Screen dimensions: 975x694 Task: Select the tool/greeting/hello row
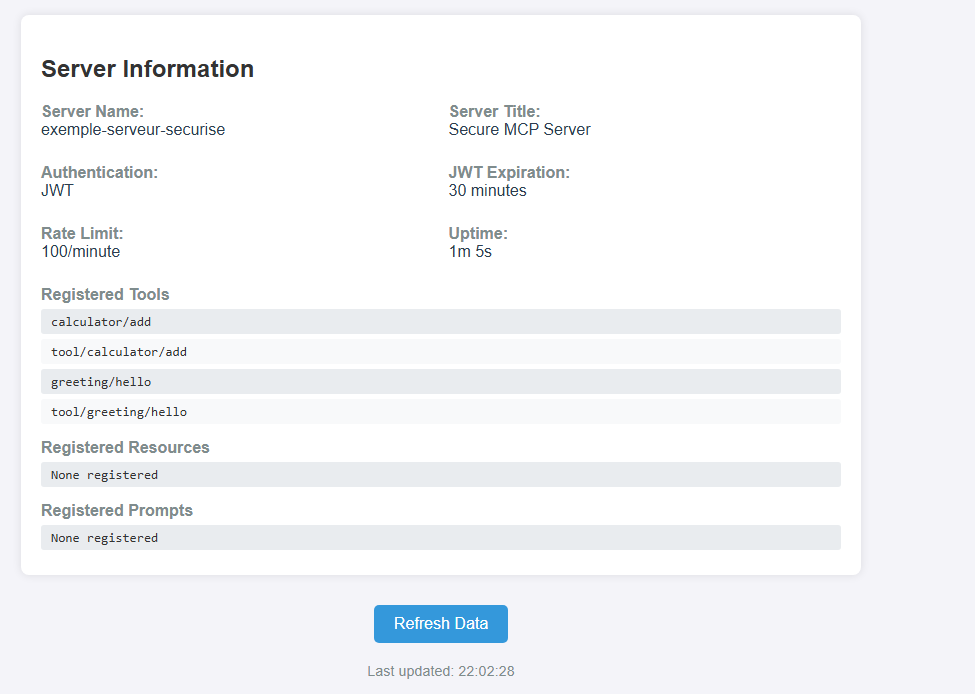pyautogui.click(x=440, y=411)
